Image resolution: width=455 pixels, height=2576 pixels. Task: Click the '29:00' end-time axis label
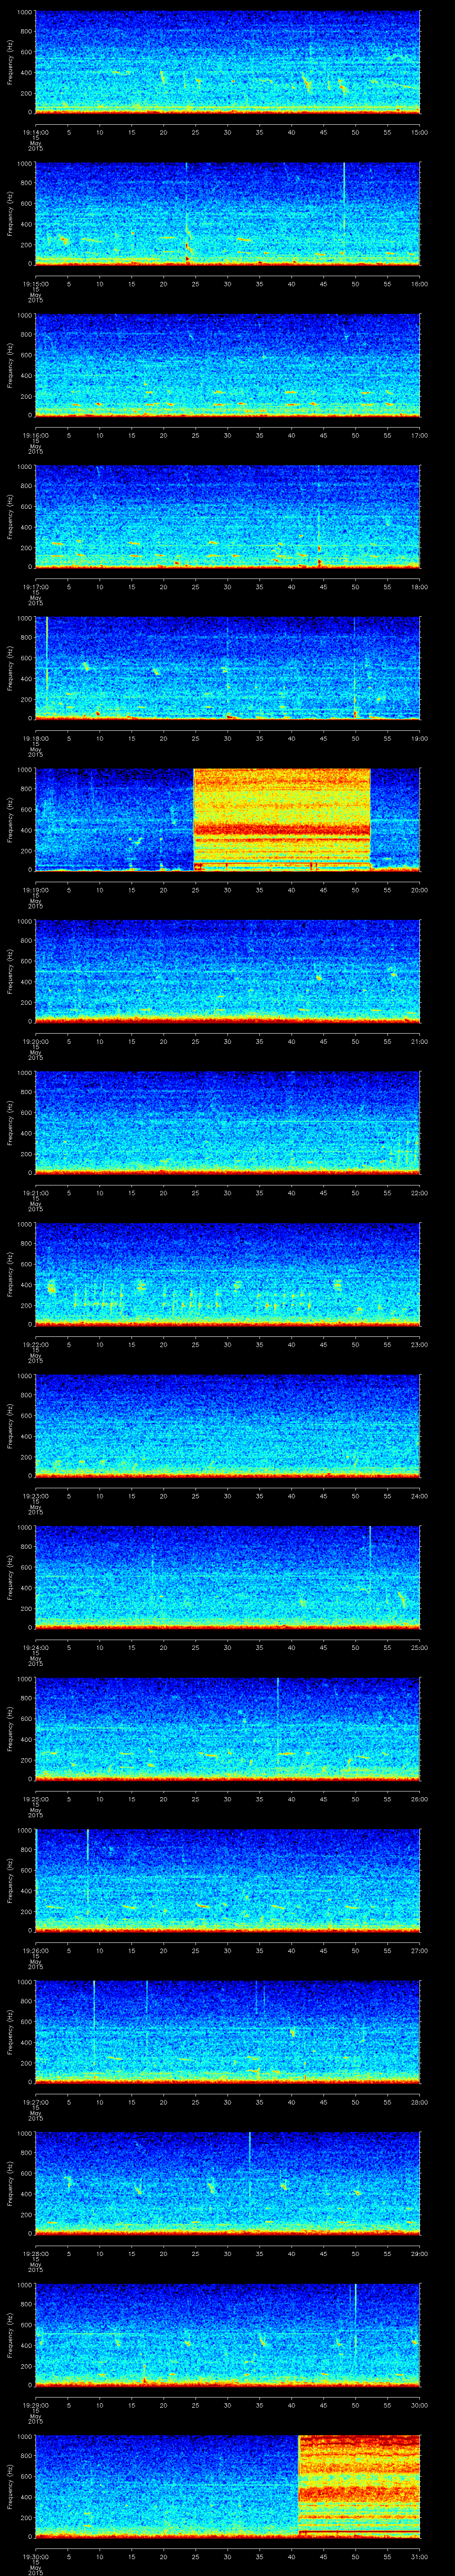419,2253
